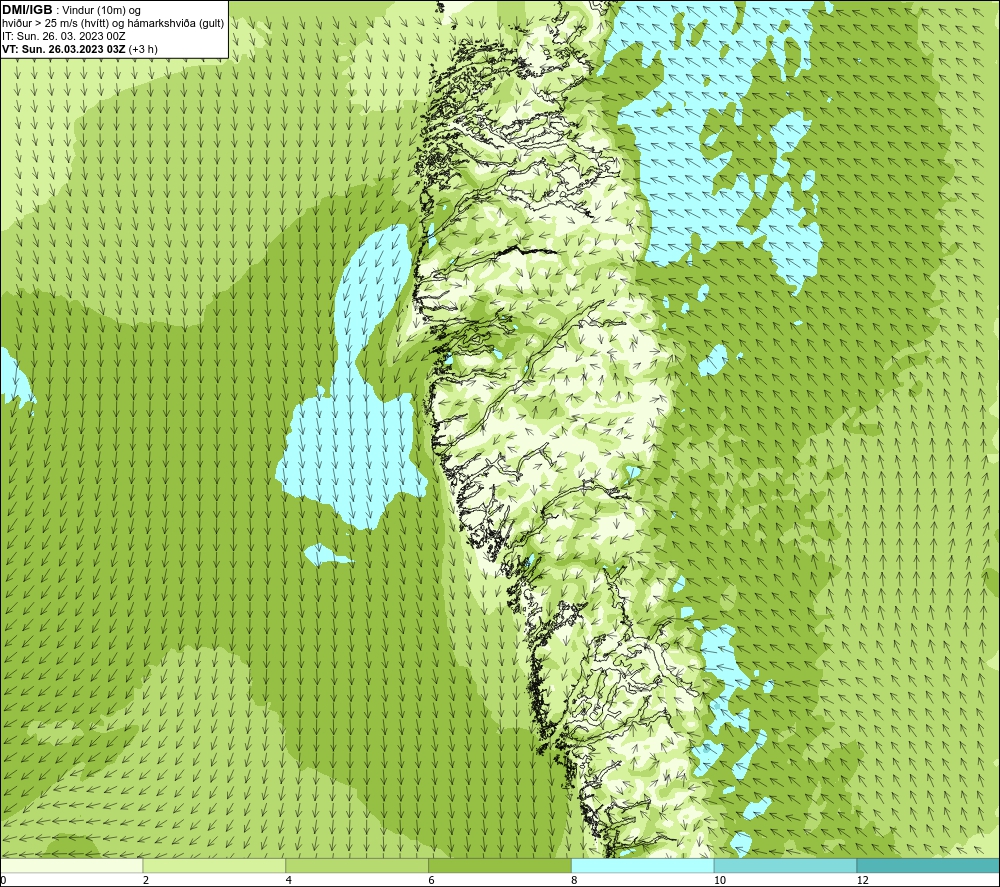Click the 'hviður > 25 m/s' description line

113,24
